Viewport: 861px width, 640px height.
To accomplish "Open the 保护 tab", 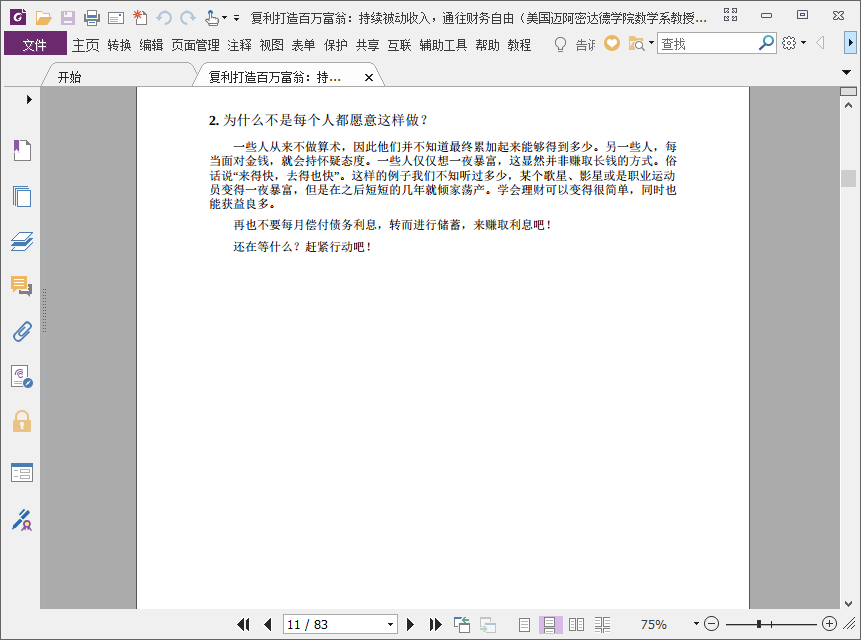I will [336, 44].
